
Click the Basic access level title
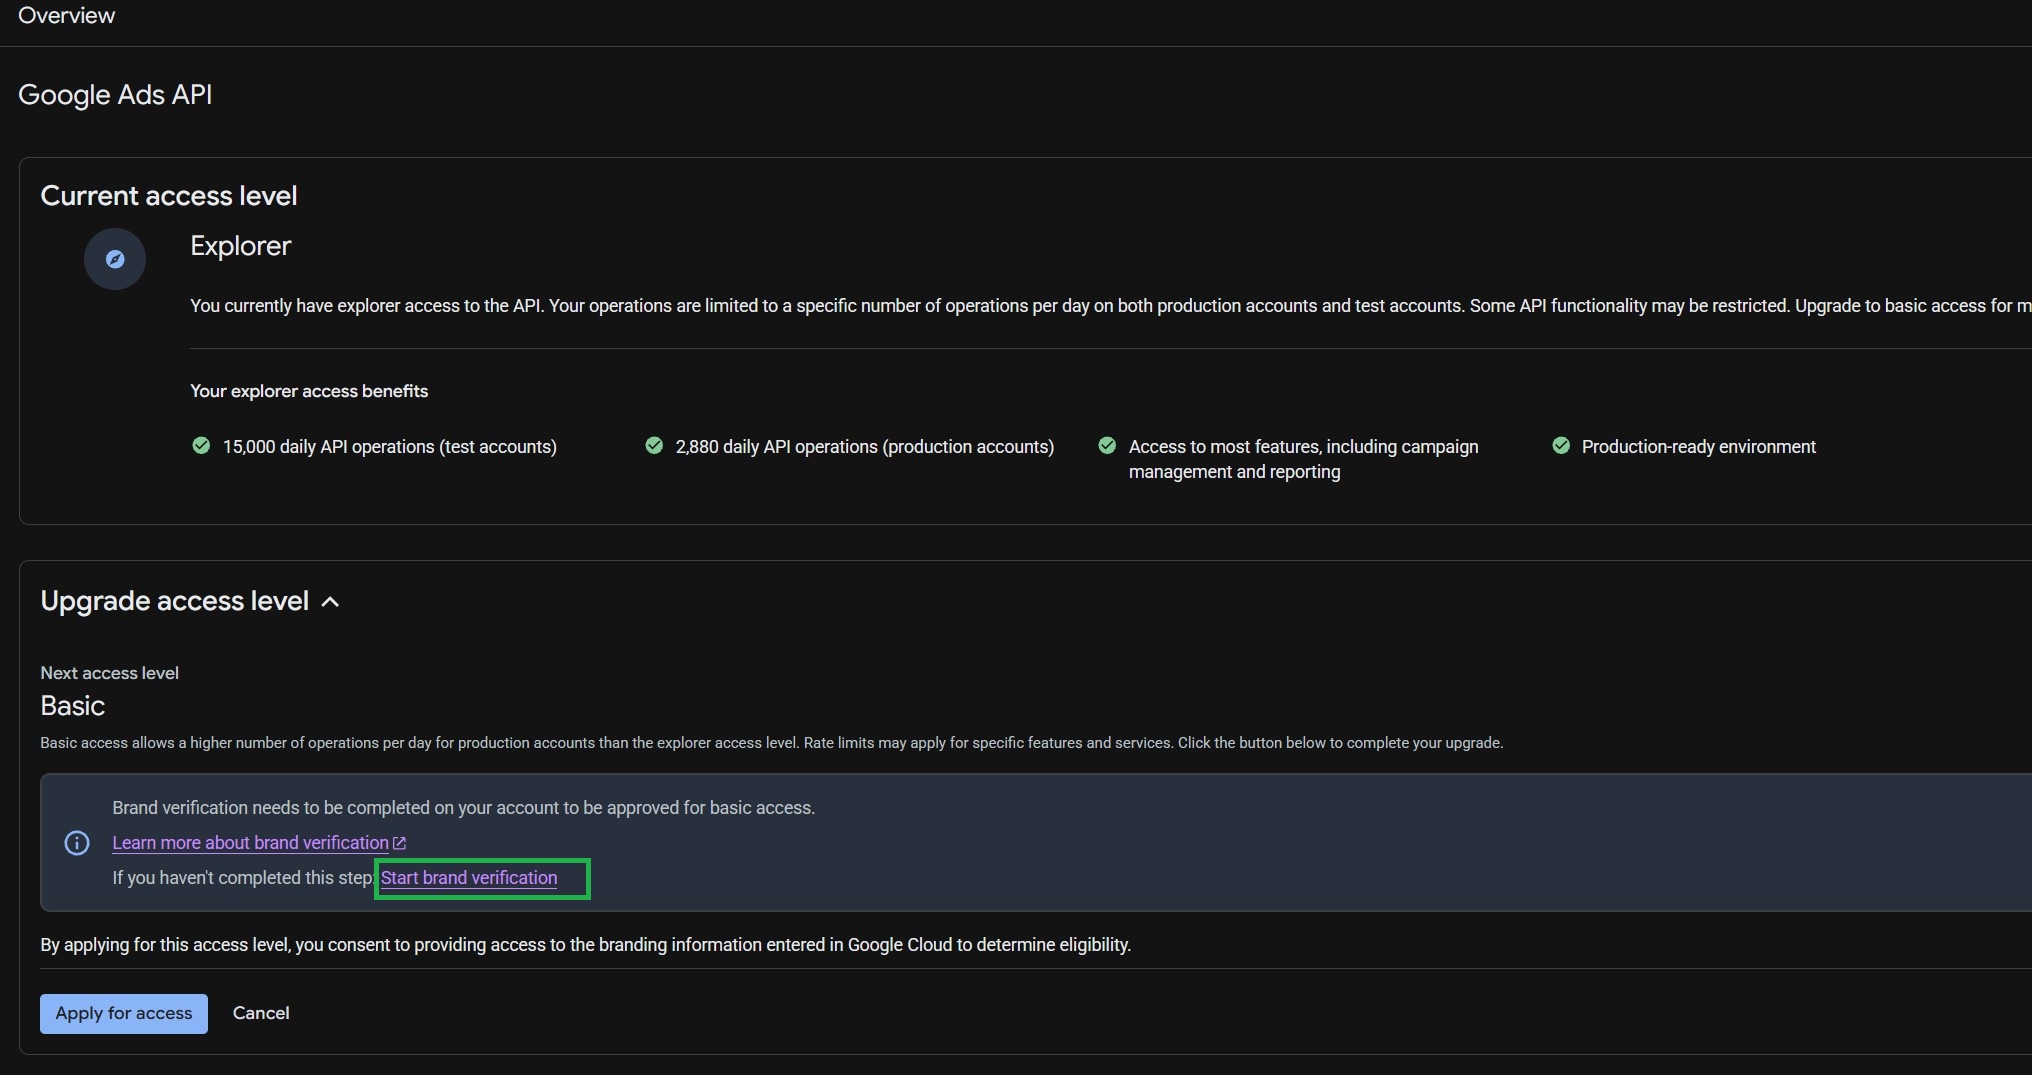tap(73, 706)
